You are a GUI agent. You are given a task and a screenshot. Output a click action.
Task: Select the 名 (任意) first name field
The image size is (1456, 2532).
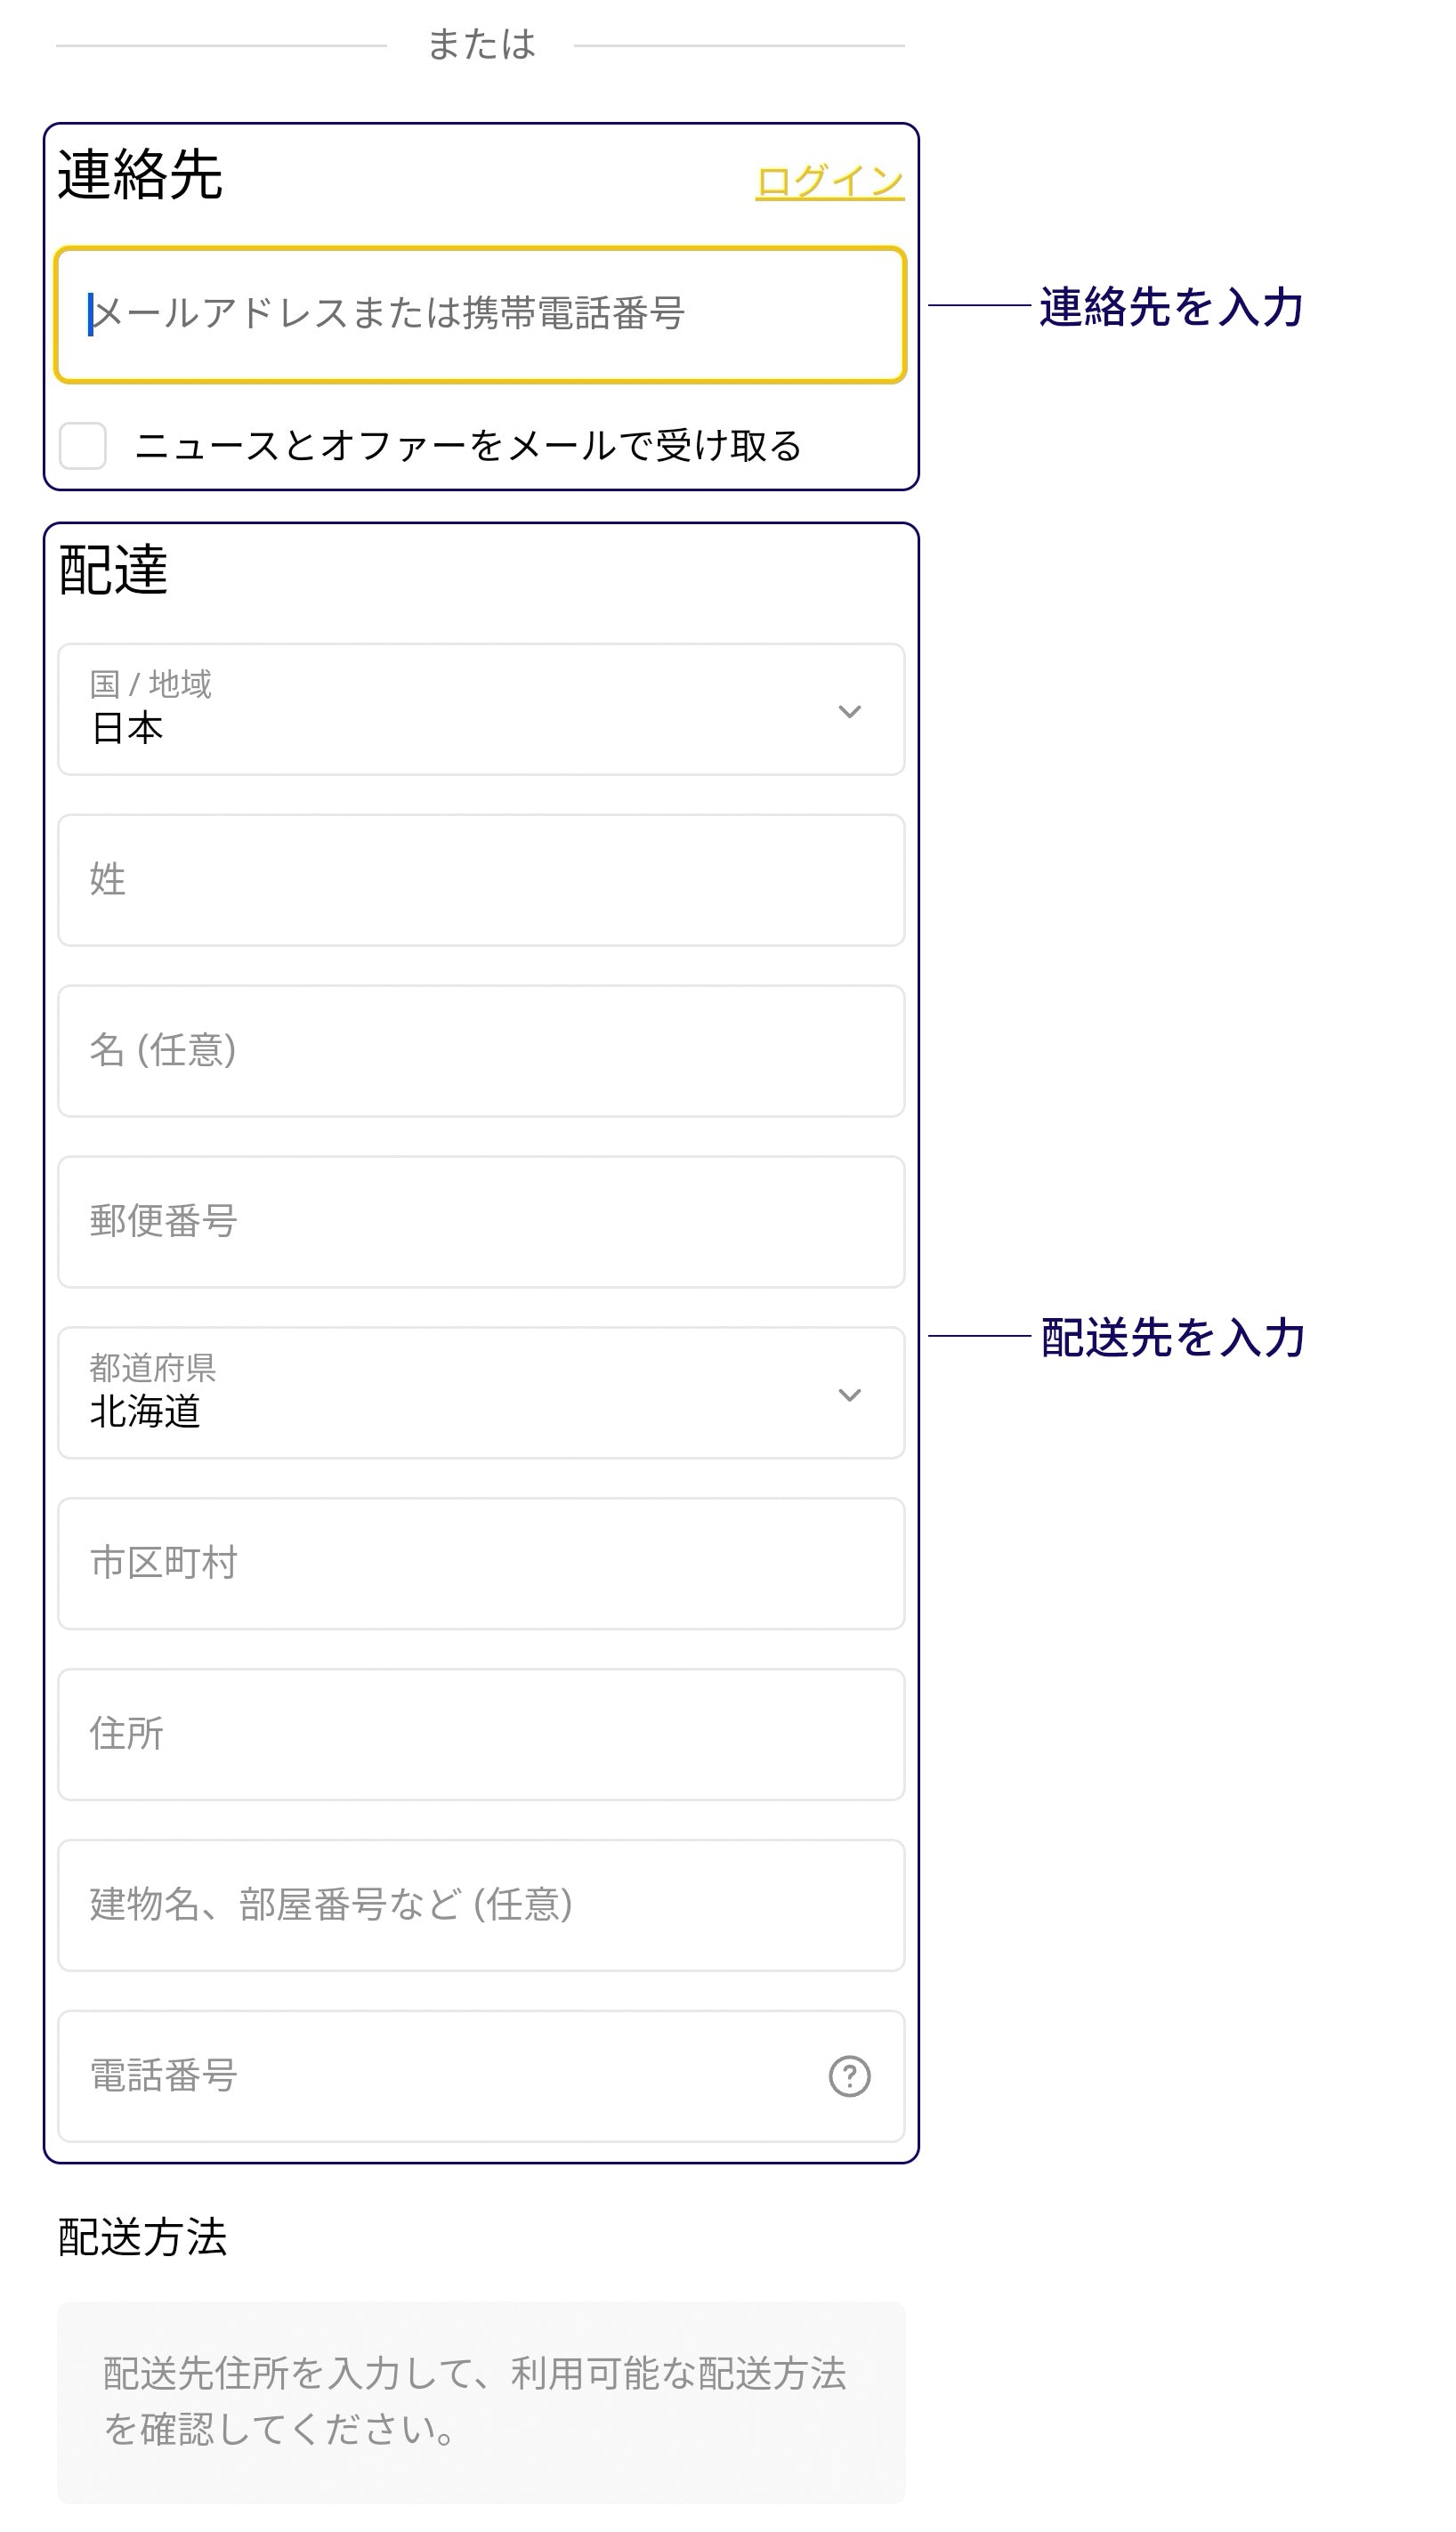(x=480, y=1051)
